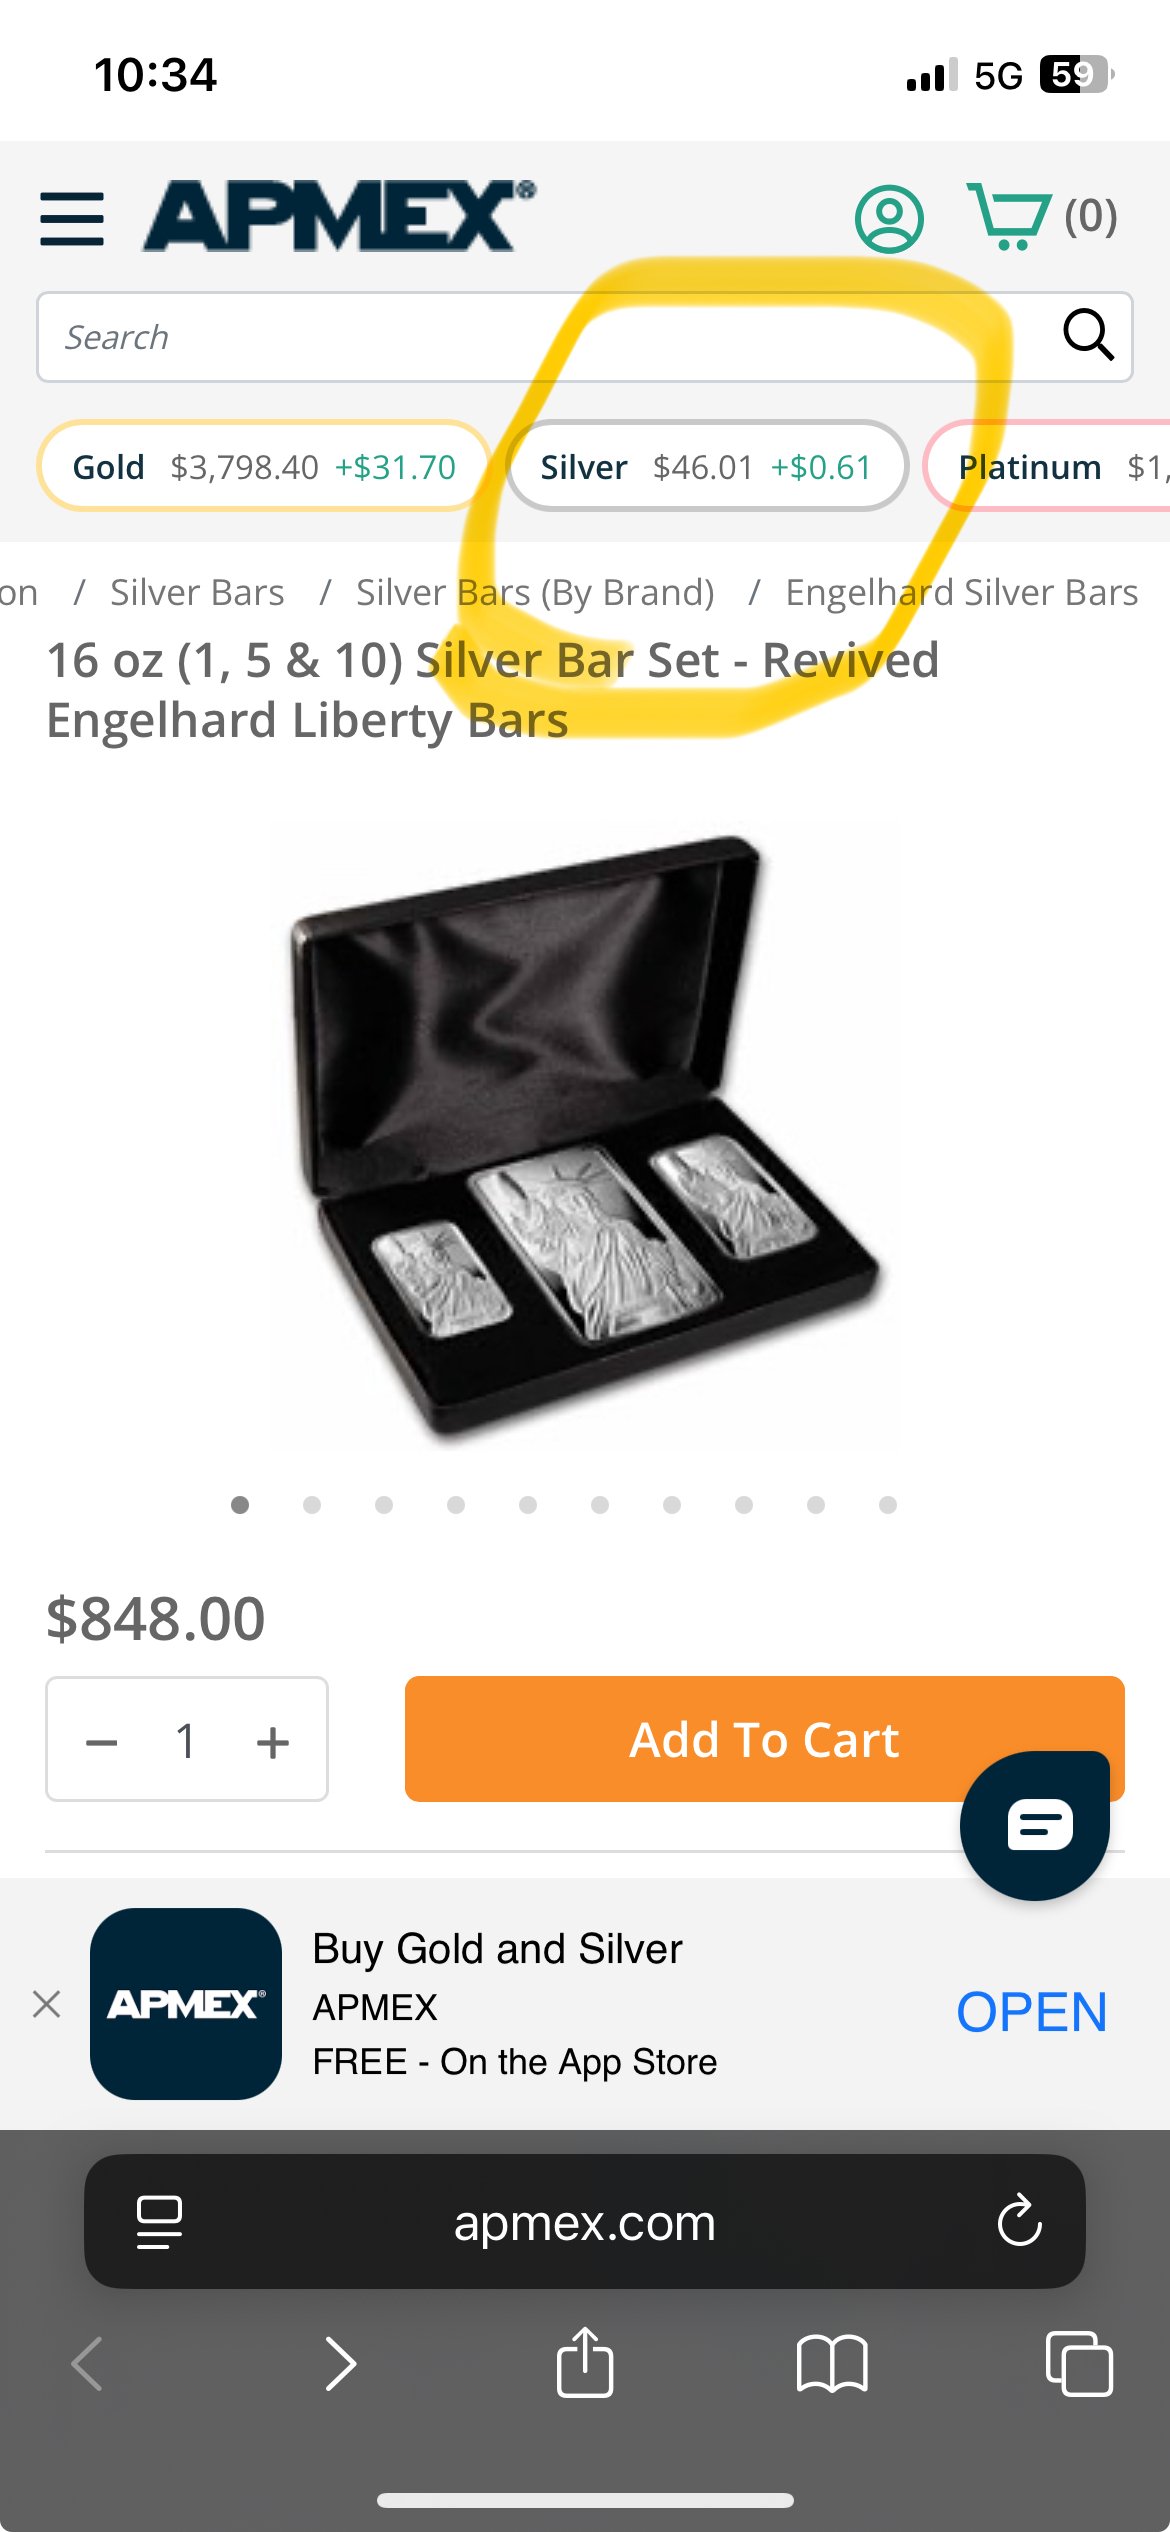1170x2532 pixels.
Task: Select the second image carousel dot
Action: tap(312, 1505)
